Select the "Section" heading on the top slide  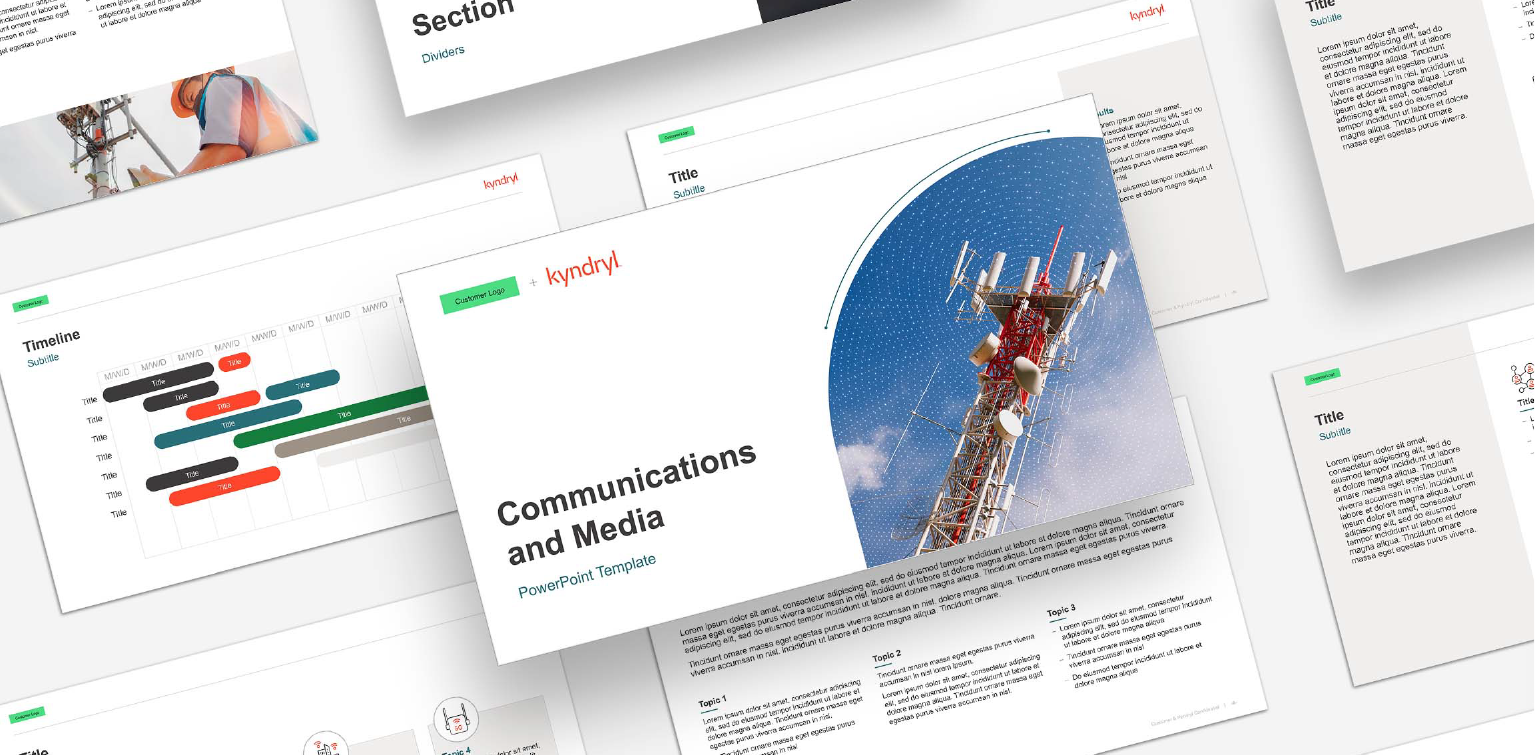point(463,16)
